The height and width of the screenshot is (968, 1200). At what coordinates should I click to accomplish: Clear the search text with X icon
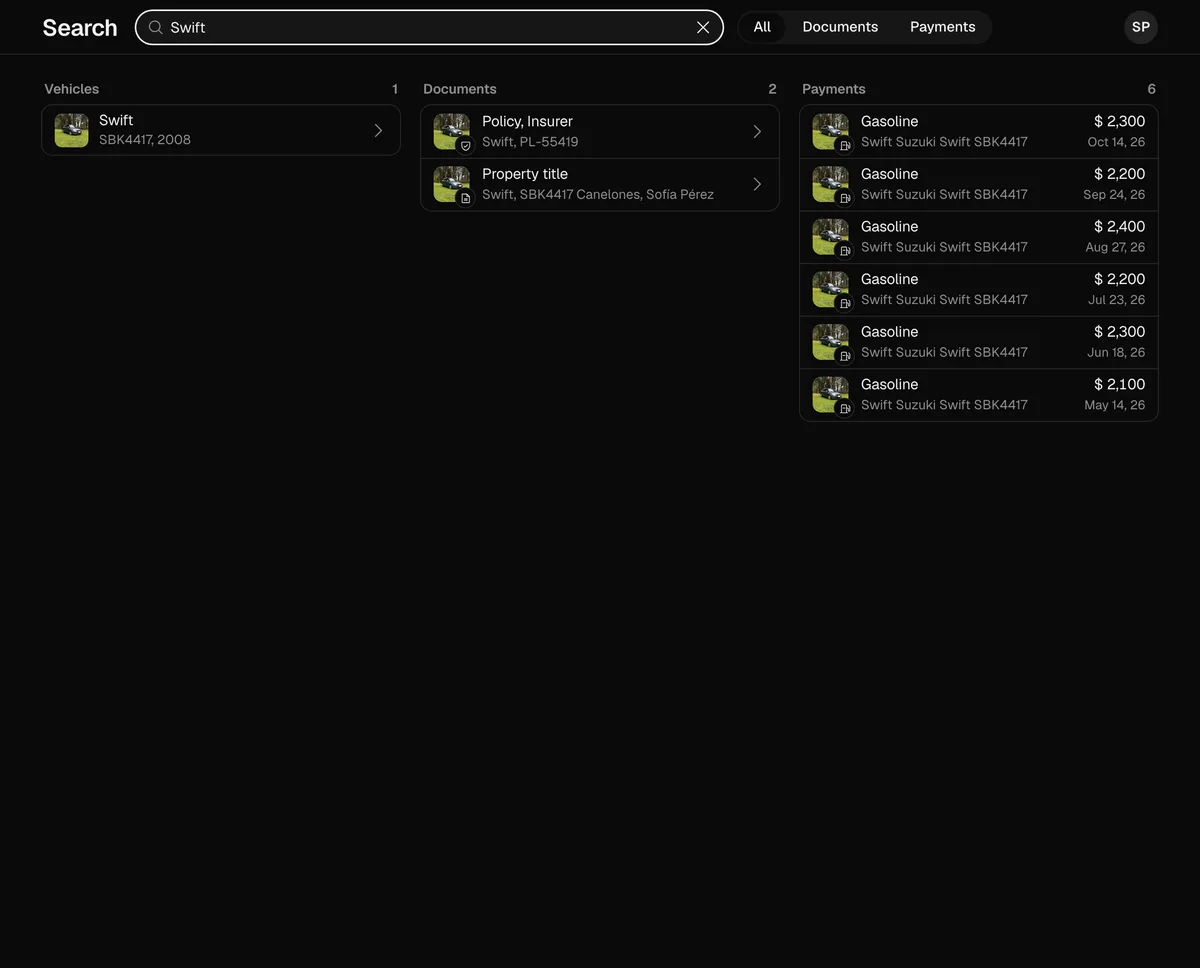pos(703,27)
